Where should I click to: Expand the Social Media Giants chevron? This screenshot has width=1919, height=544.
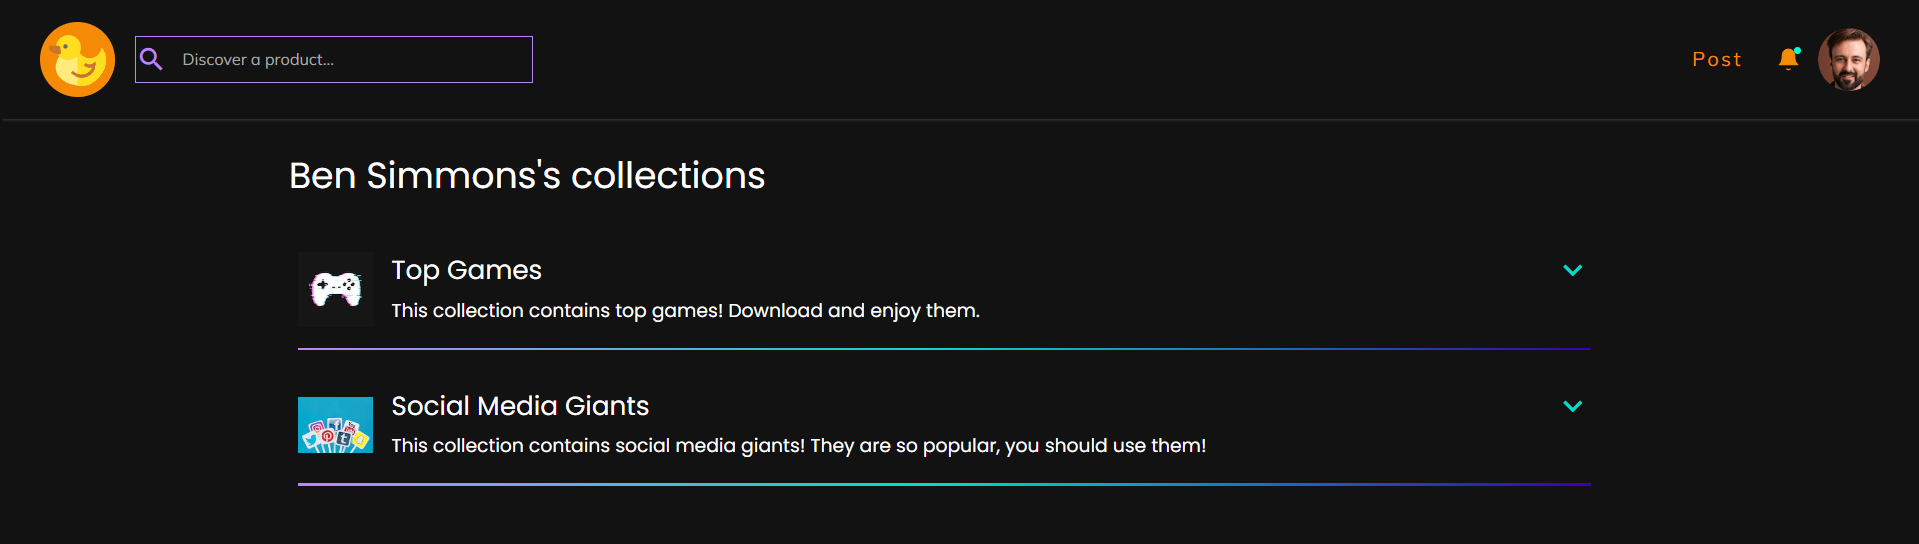1572,406
